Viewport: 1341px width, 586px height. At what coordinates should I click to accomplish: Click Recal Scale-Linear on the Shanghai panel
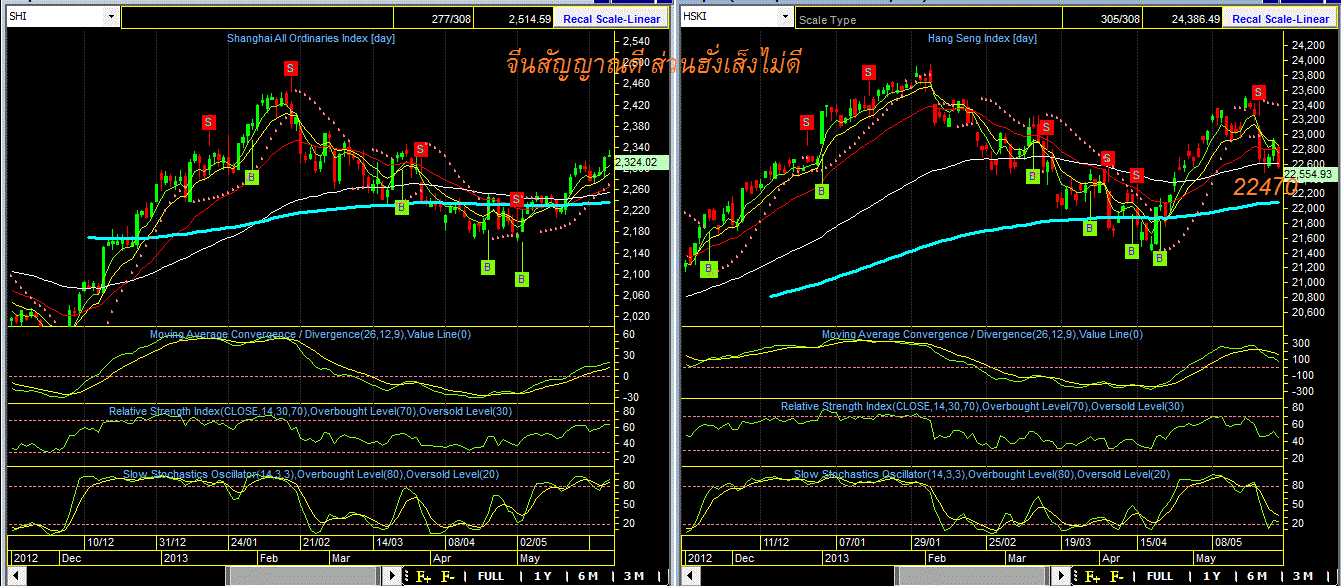(611, 19)
